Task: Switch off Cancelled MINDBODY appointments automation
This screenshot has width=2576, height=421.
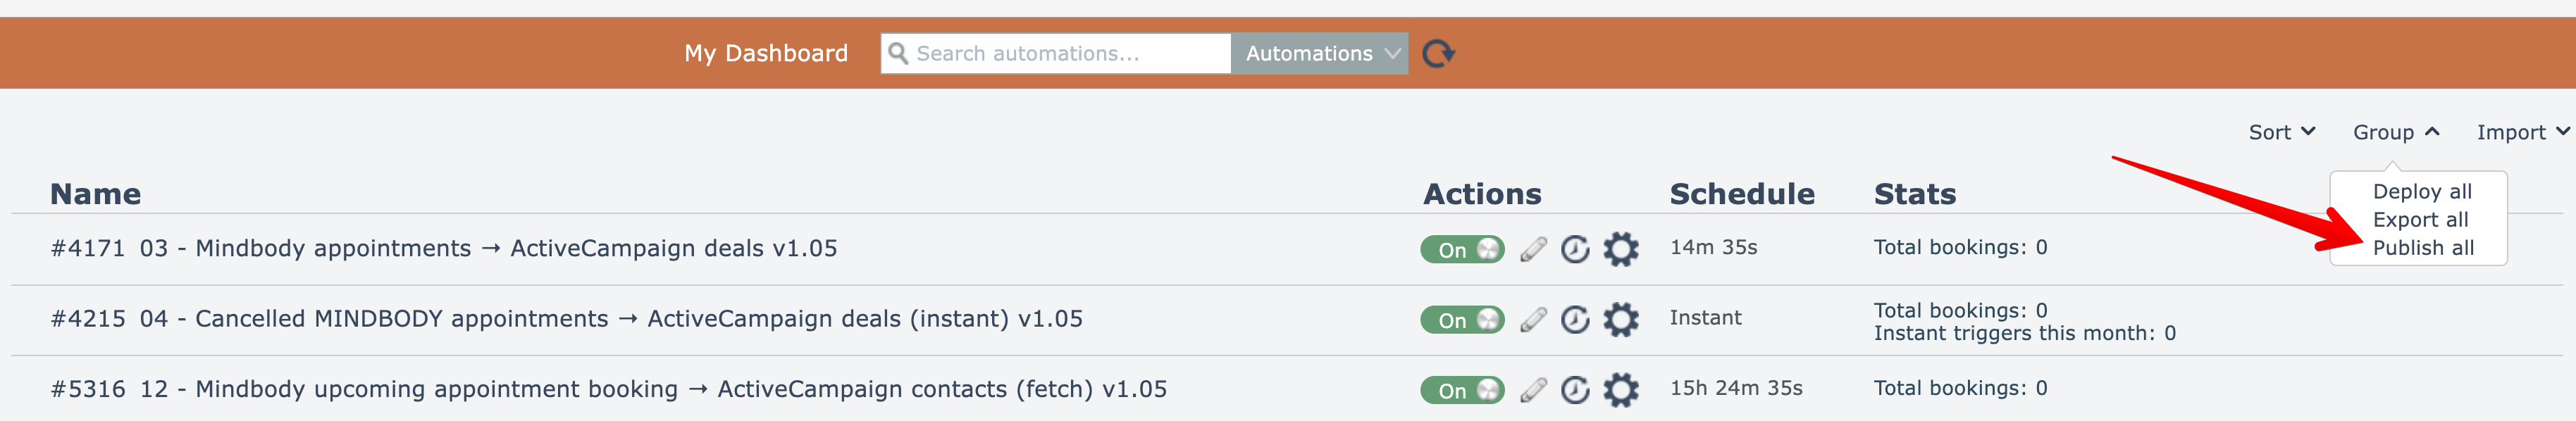Action: pos(1462,320)
